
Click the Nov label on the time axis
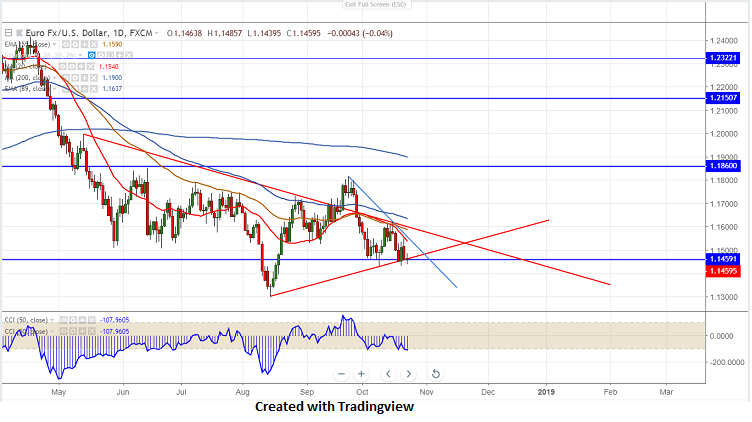click(x=426, y=392)
